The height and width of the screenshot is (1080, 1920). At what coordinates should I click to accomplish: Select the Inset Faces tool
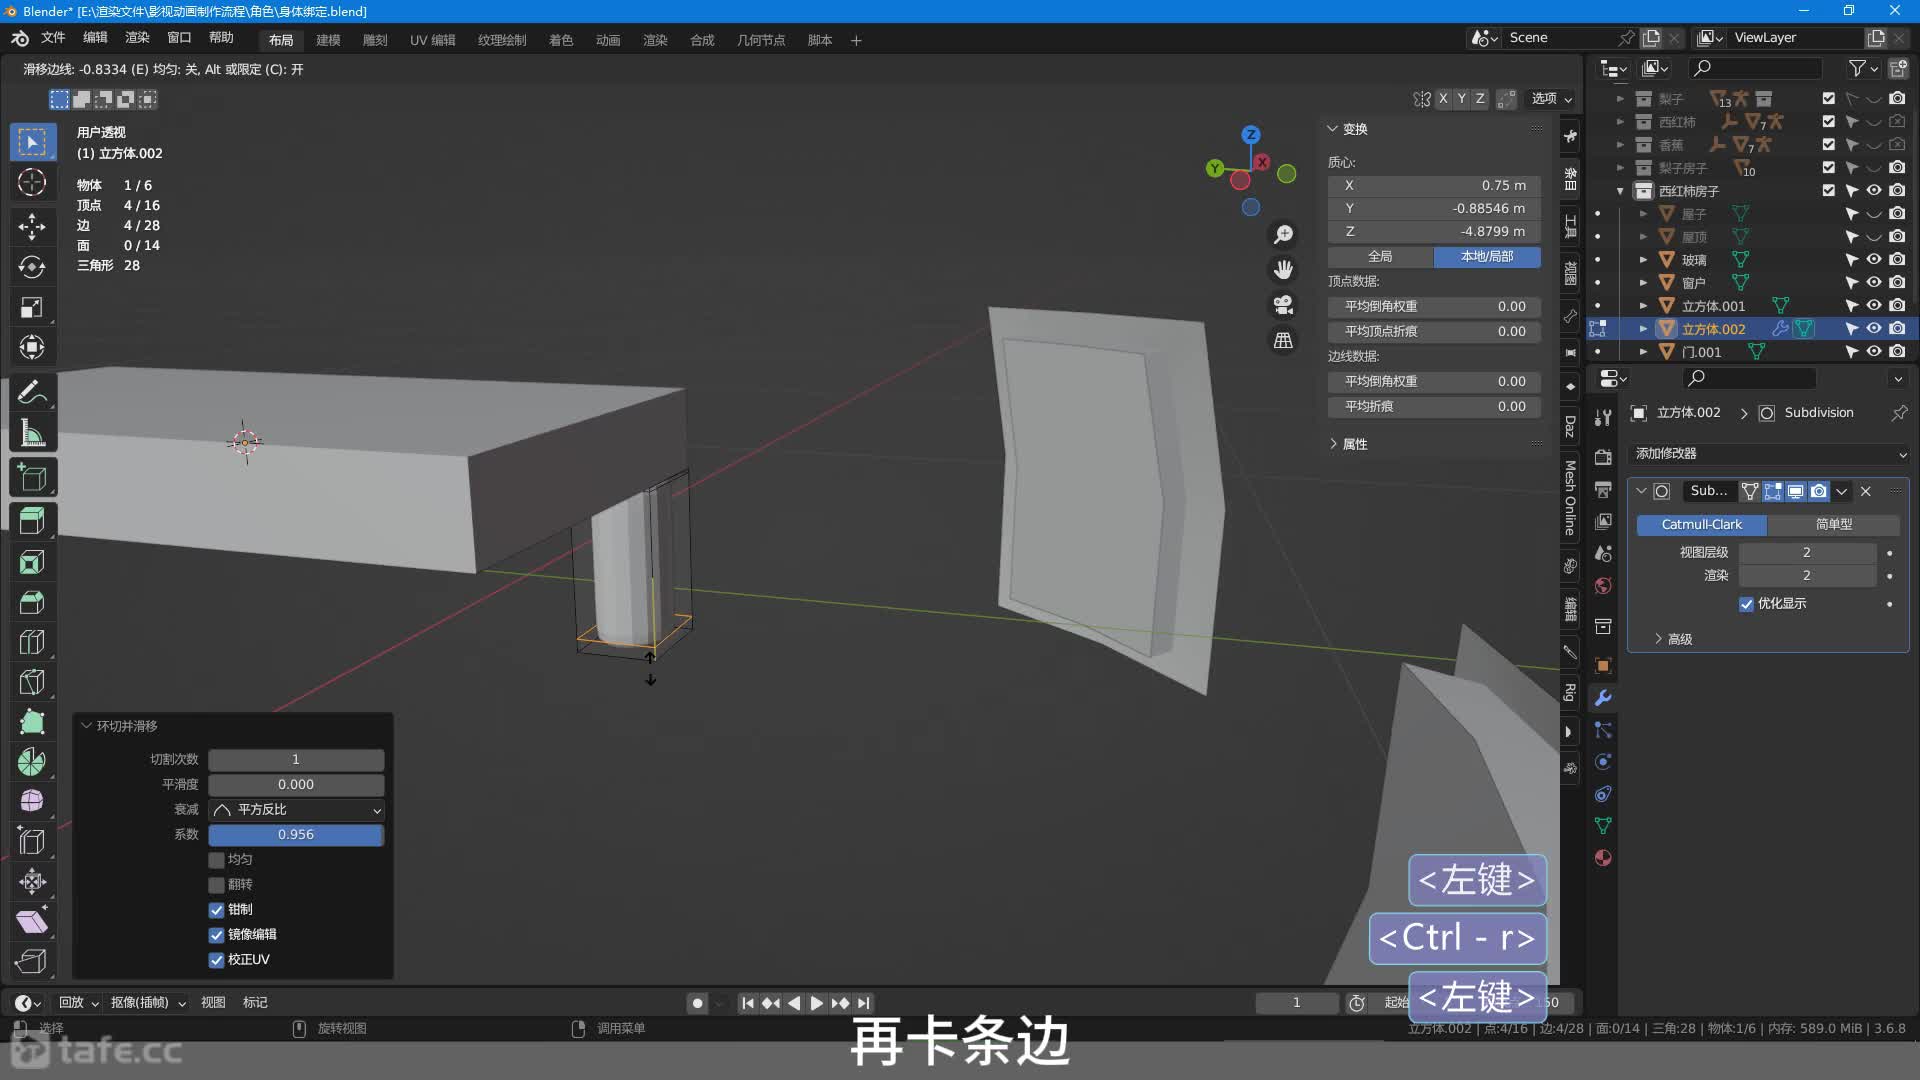32,562
